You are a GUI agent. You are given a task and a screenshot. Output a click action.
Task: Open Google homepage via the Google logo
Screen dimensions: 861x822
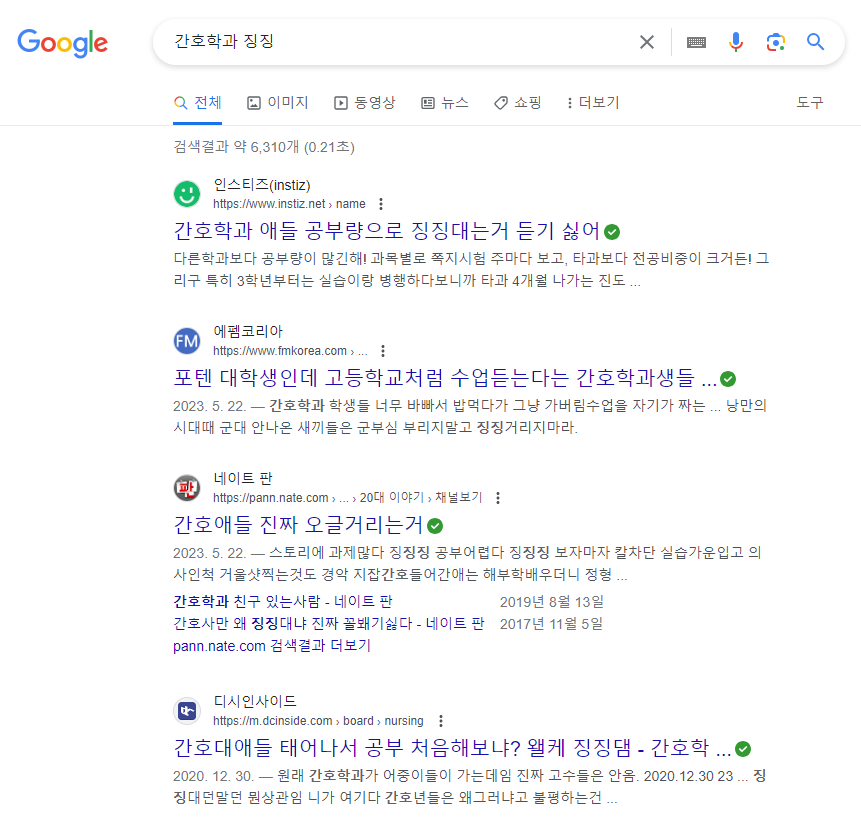[62, 43]
